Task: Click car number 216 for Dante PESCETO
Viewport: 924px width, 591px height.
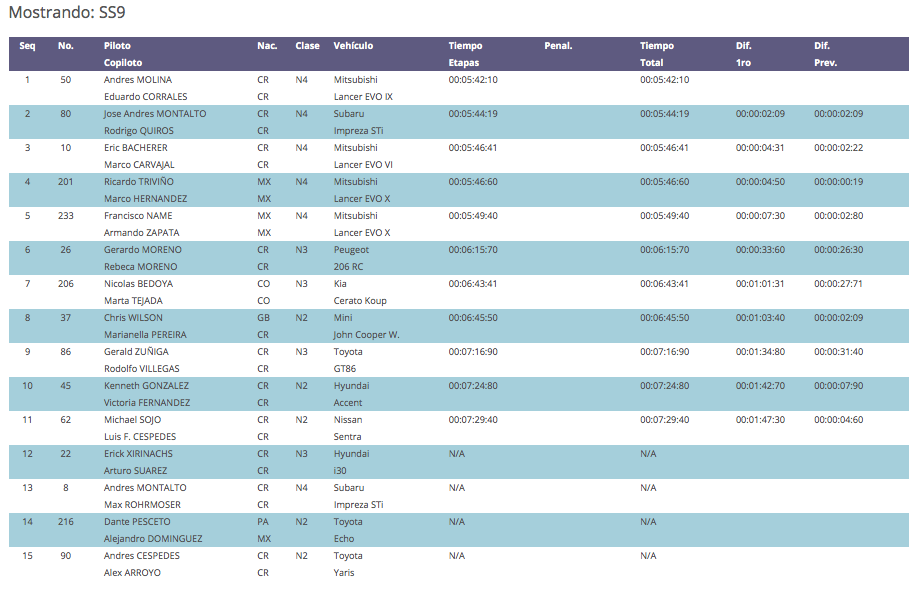Action: (x=65, y=522)
